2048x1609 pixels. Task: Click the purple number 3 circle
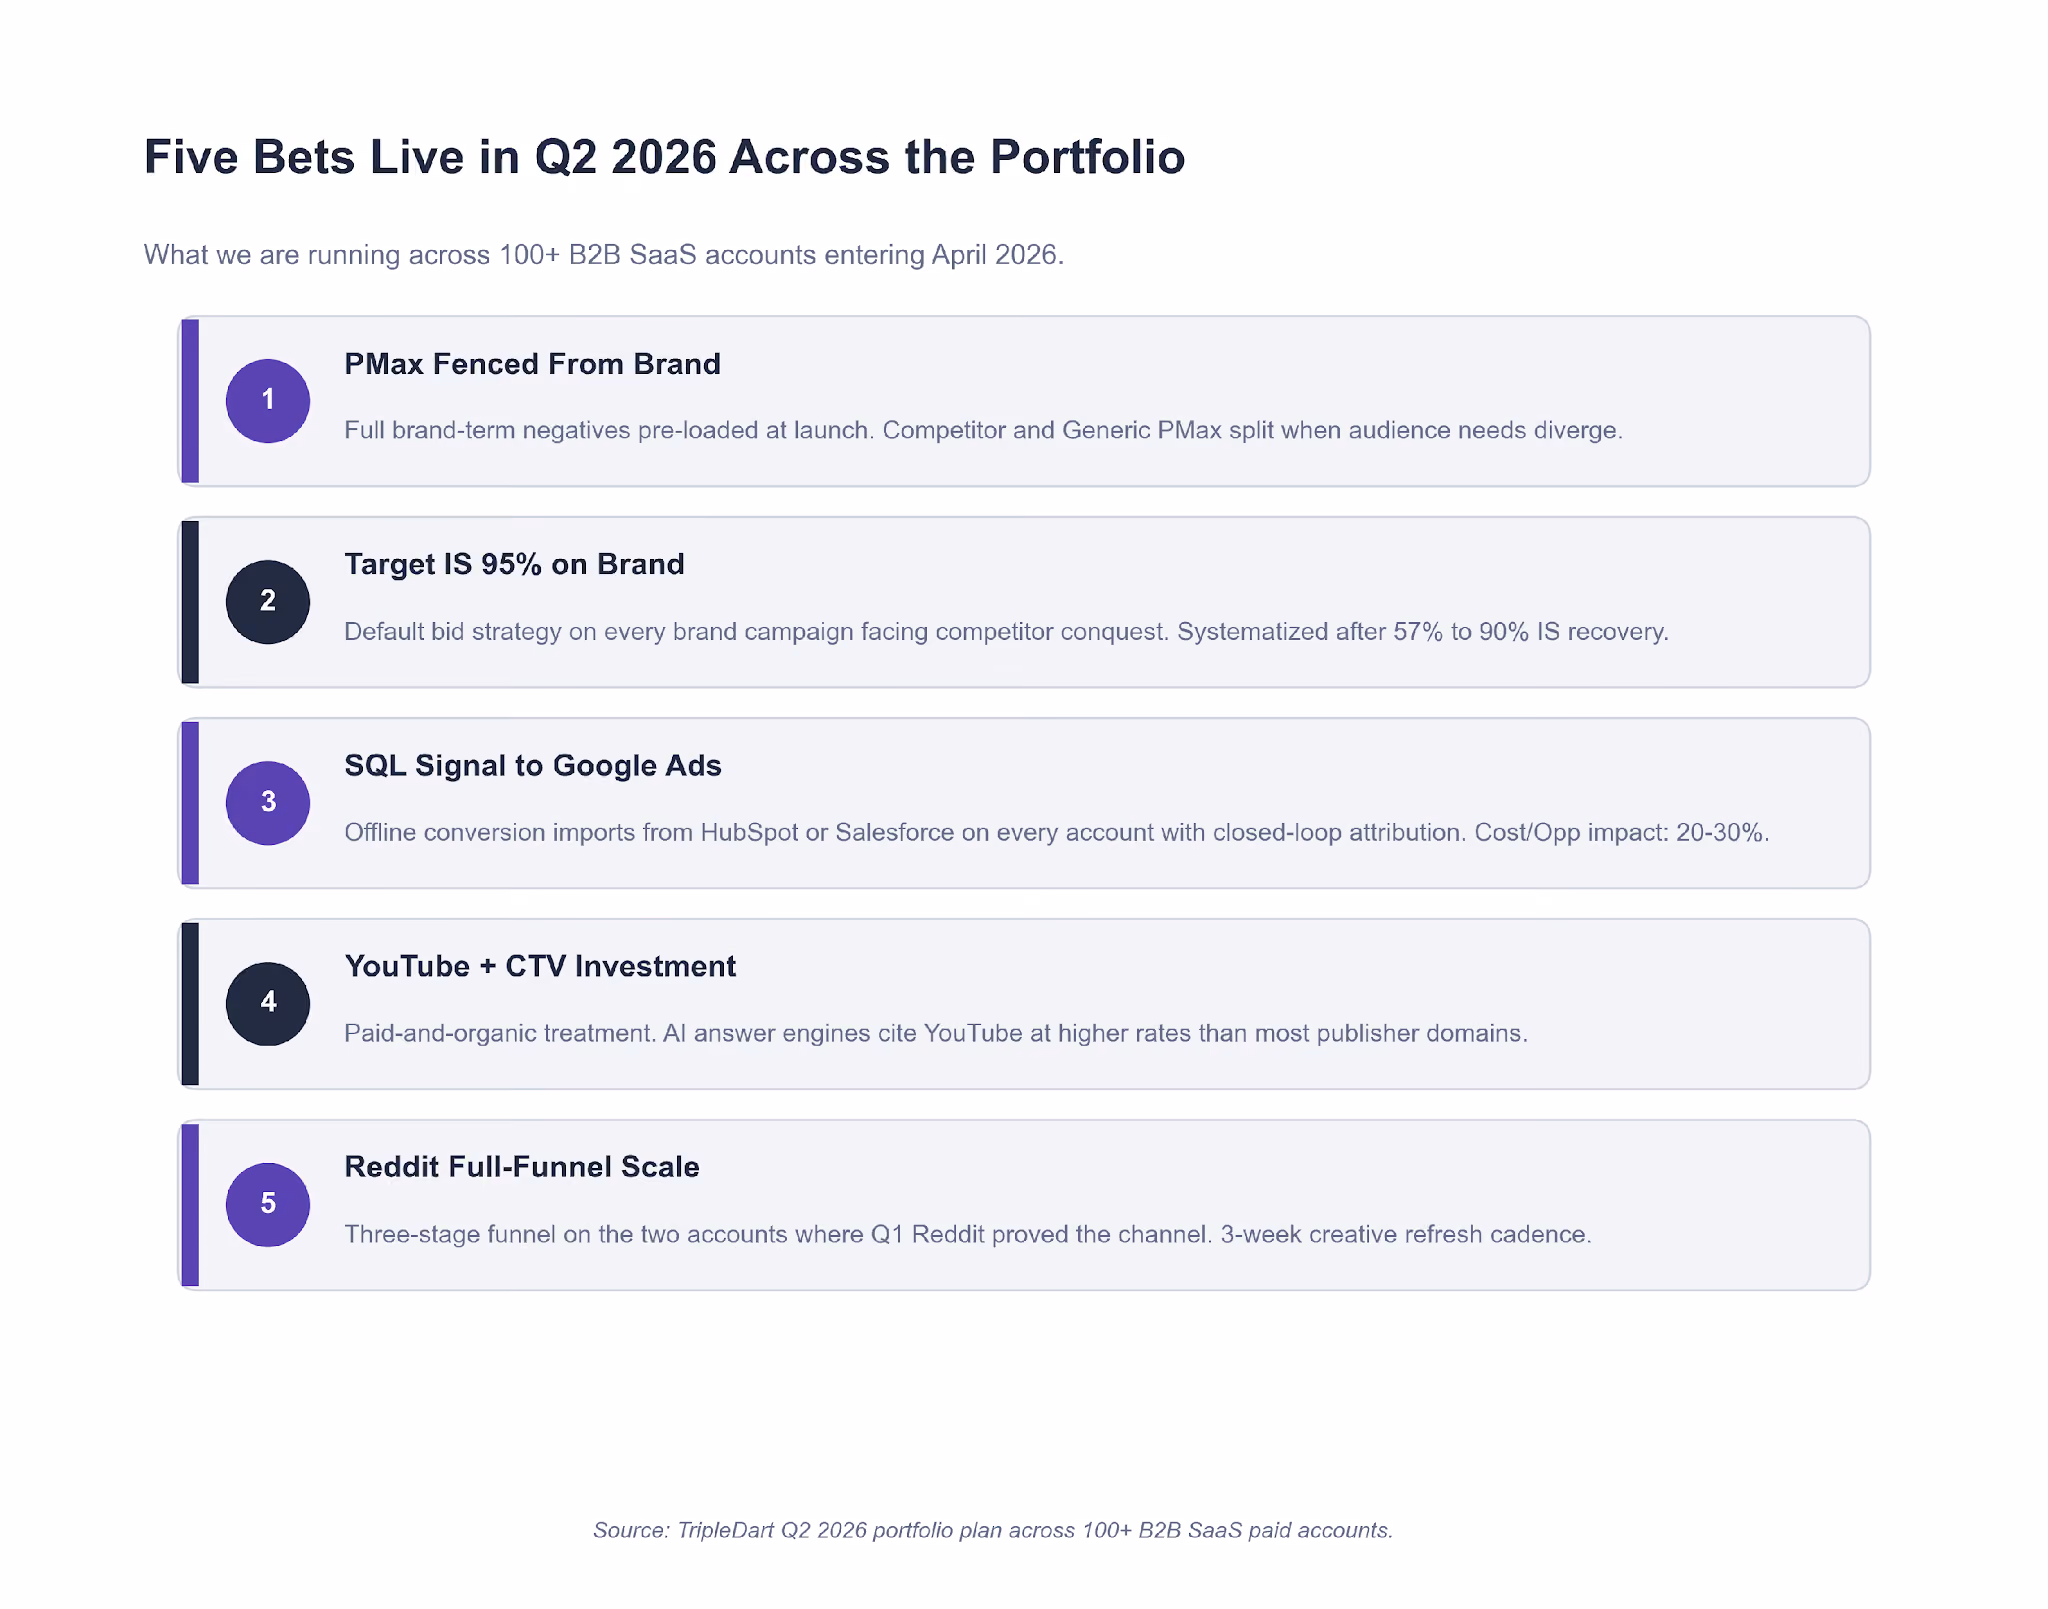point(267,802)
